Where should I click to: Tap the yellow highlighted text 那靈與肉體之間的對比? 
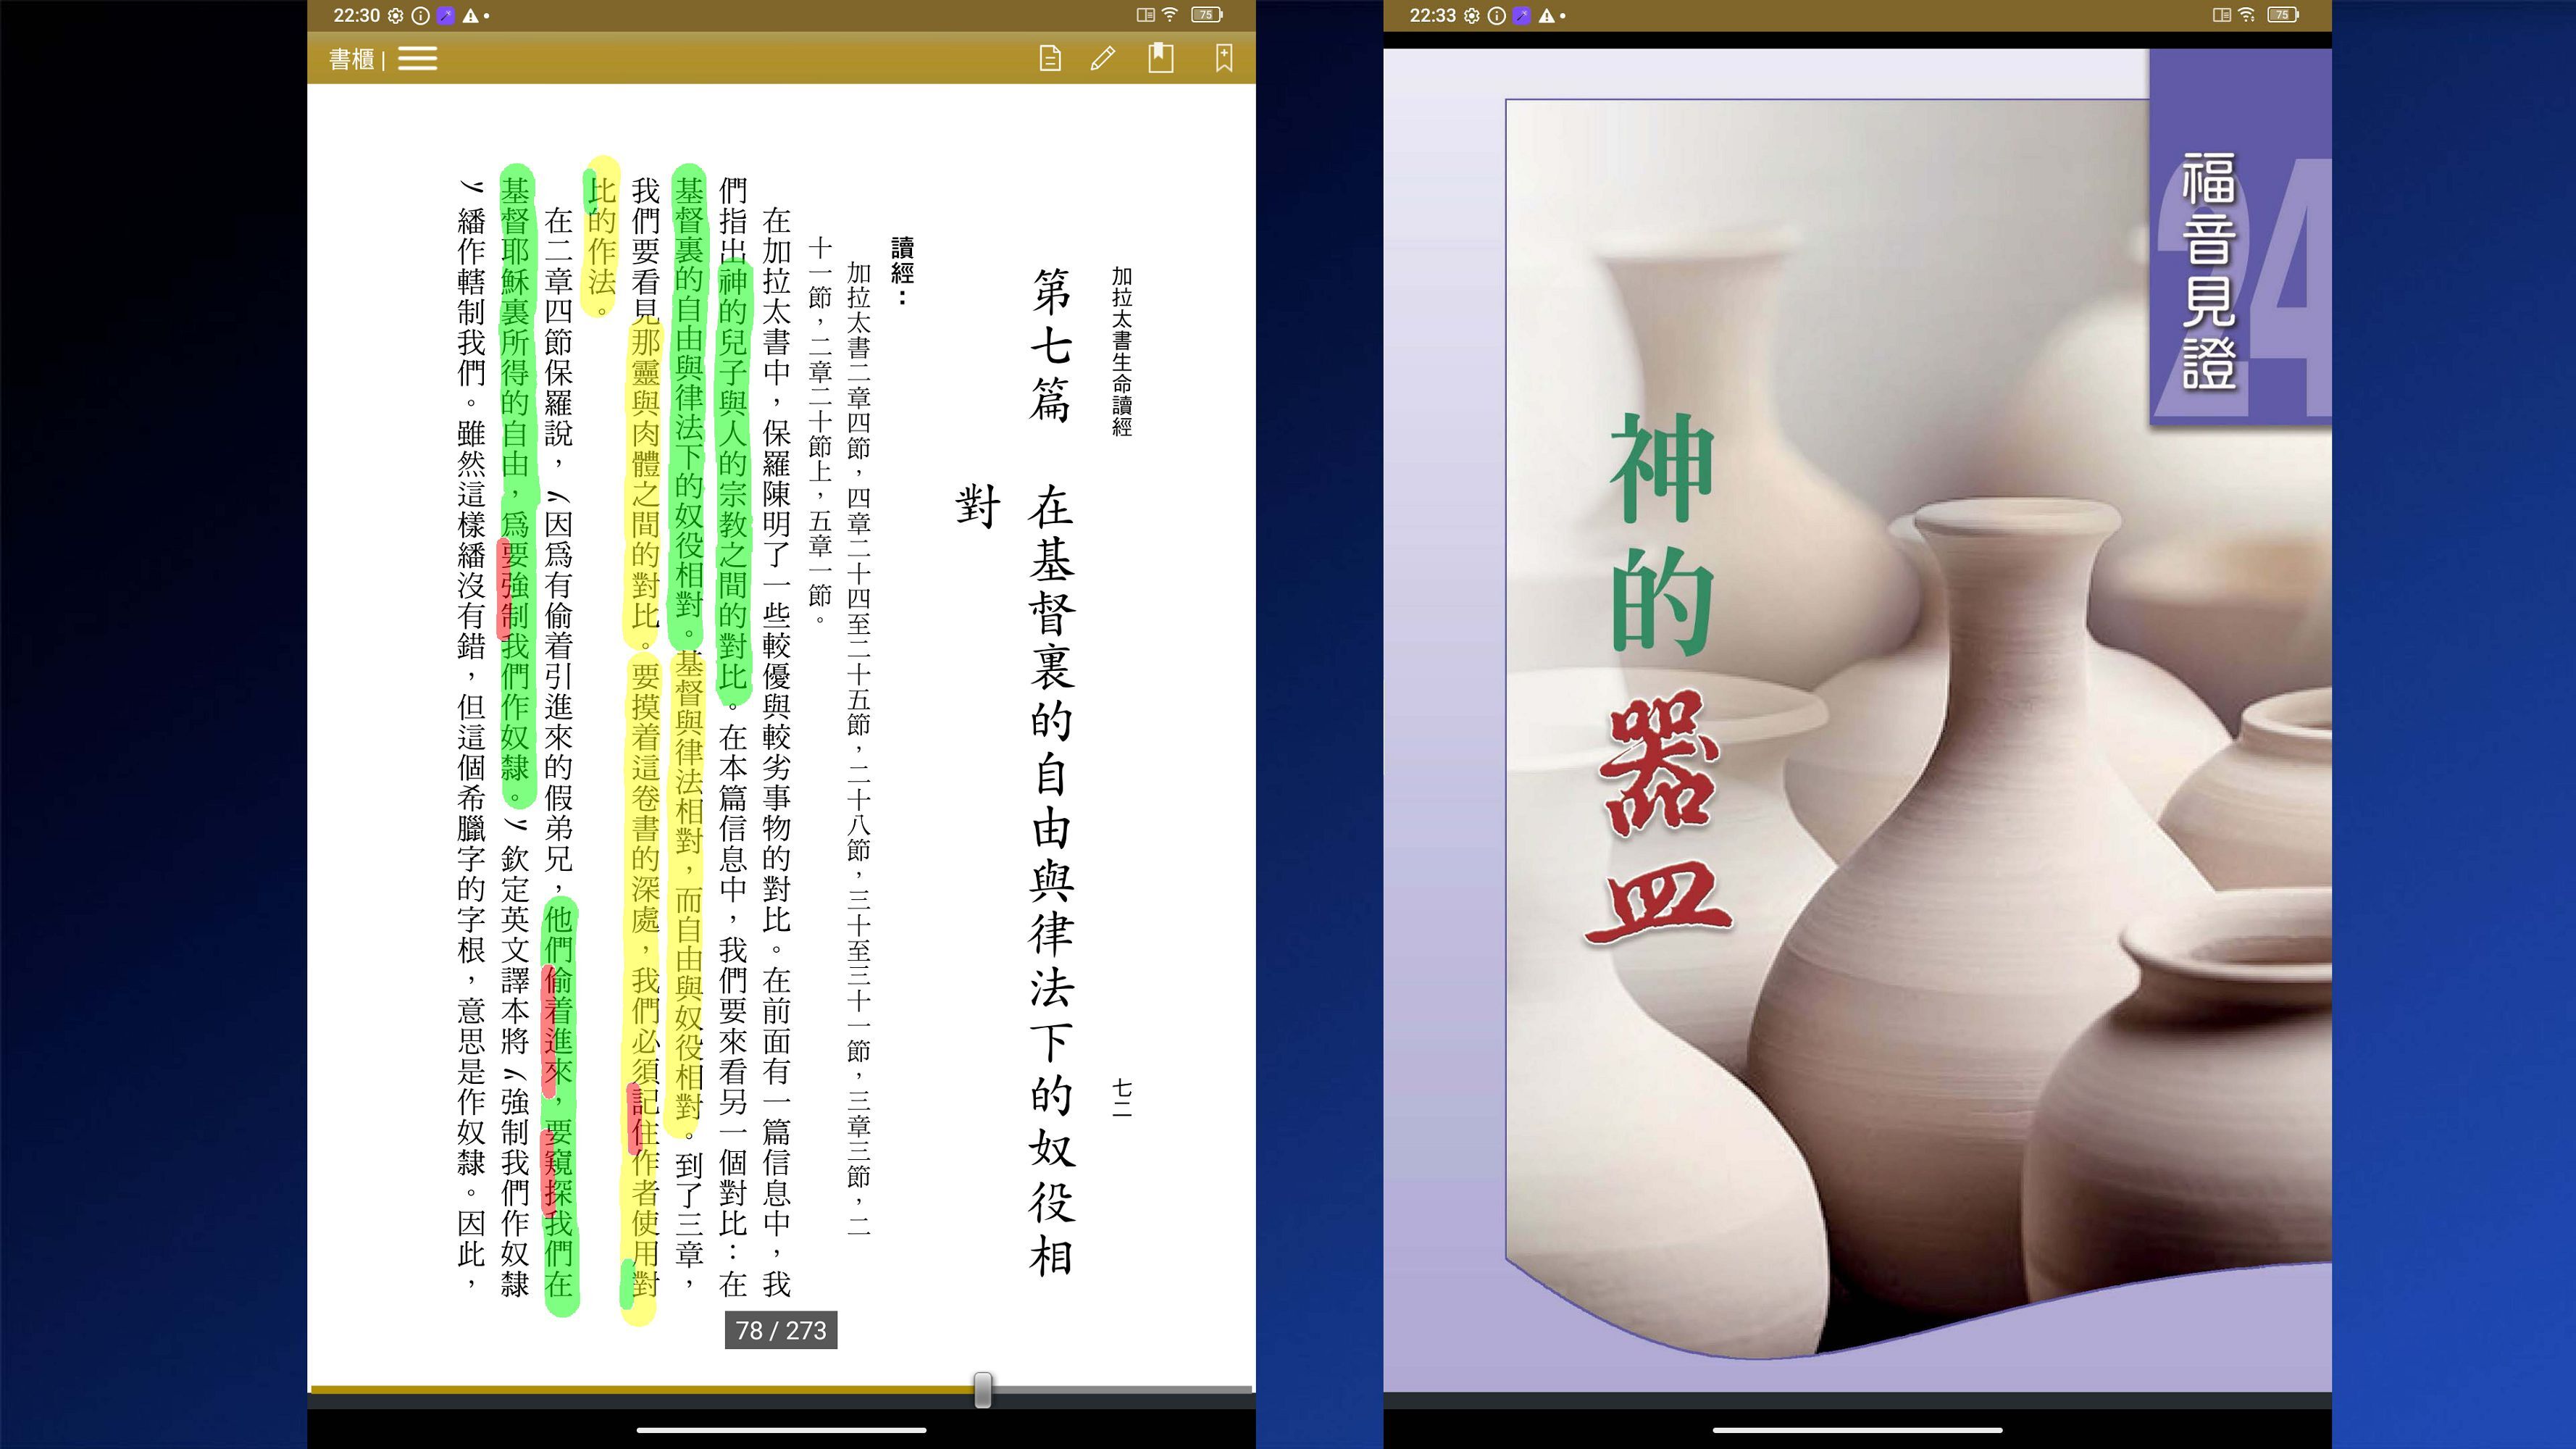point(646,480)
